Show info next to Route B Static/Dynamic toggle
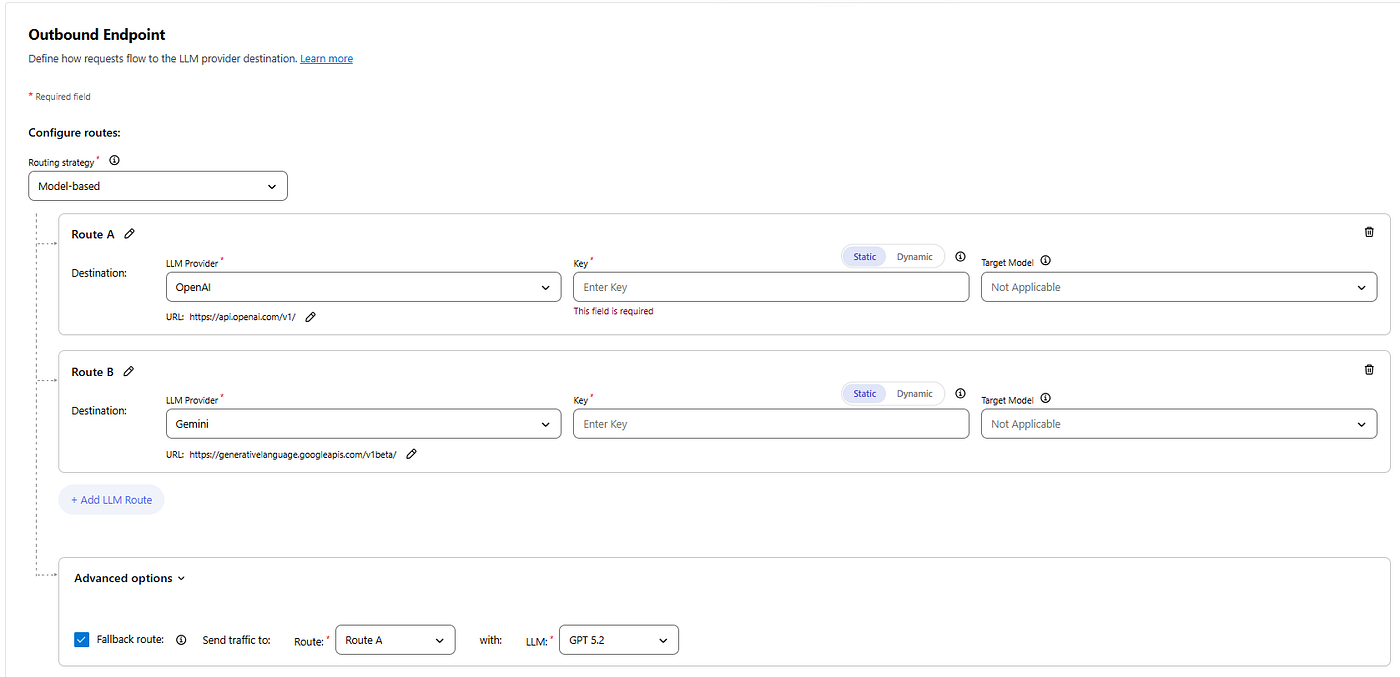Image resolution: width=1400 pixels, height=677 pixels. coord(960,394)
